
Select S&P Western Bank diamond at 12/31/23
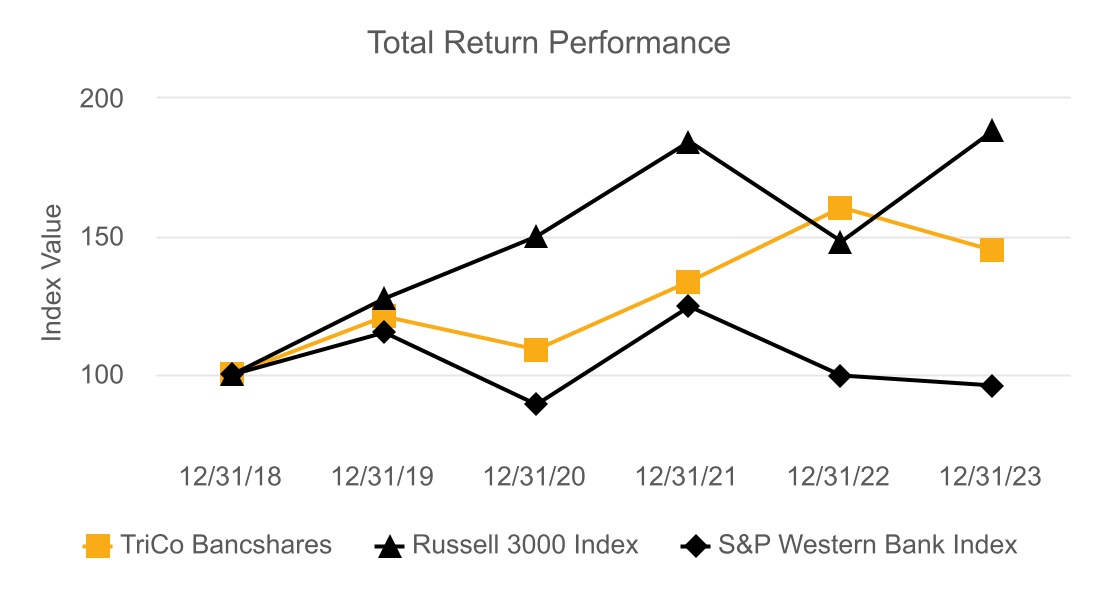992,386
